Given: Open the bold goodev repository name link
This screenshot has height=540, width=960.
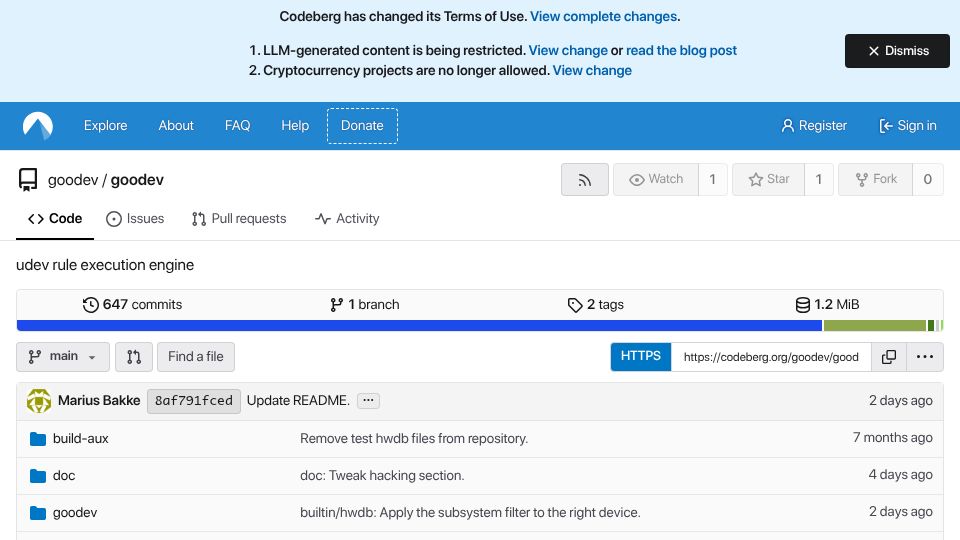Looking at the screenshot, I should pyautogui.click(x=137, y=180).
